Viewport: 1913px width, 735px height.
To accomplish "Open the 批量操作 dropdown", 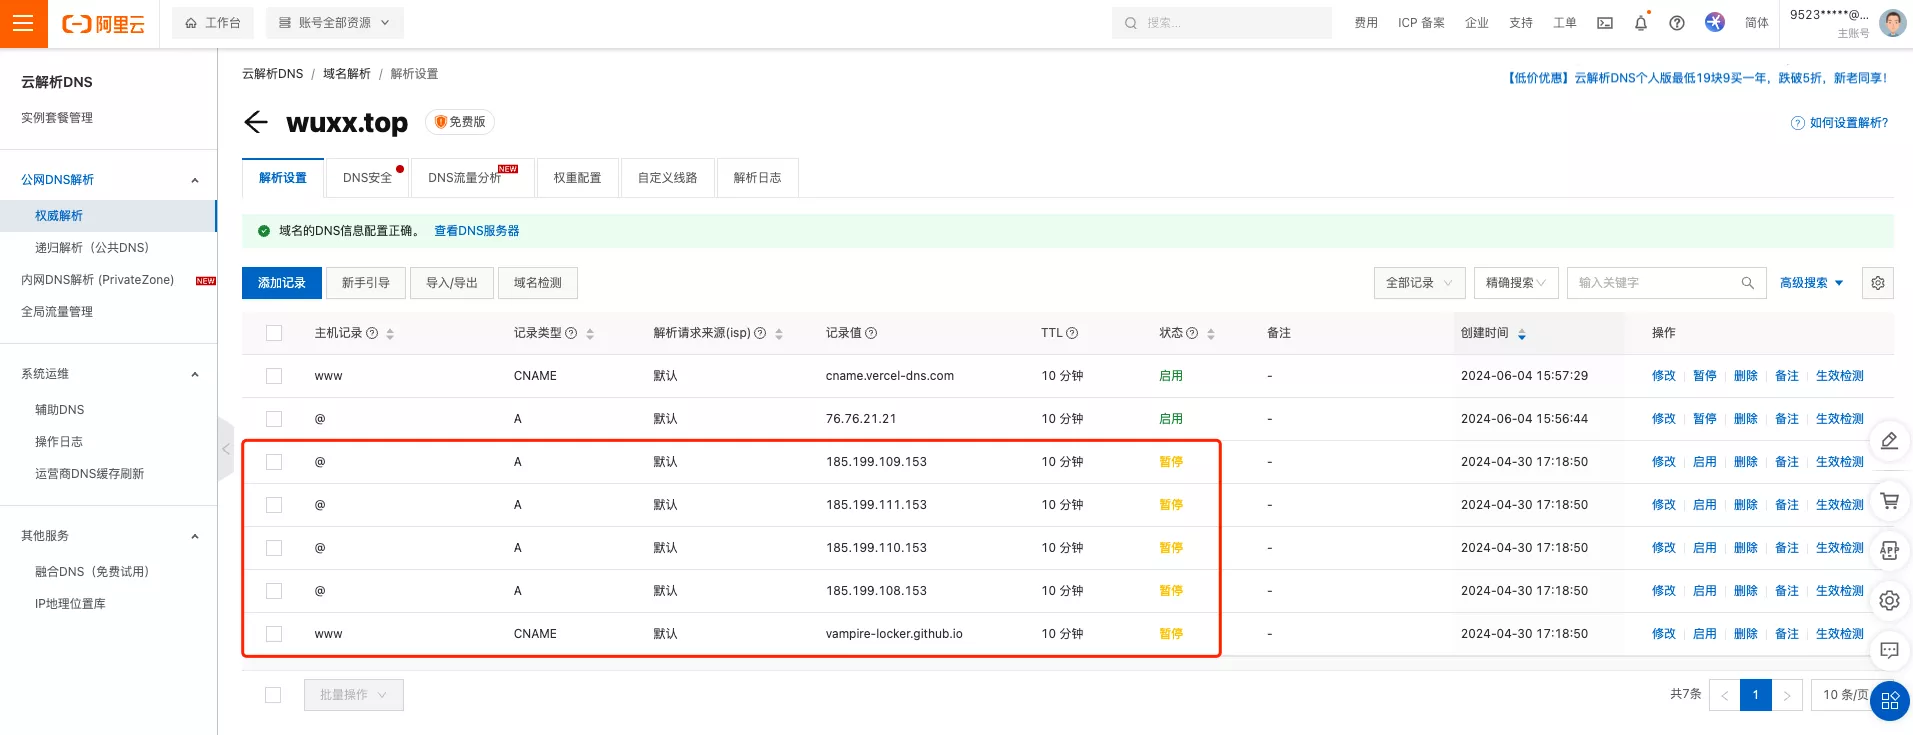I will pyautogui.click(x=354, y=695).
